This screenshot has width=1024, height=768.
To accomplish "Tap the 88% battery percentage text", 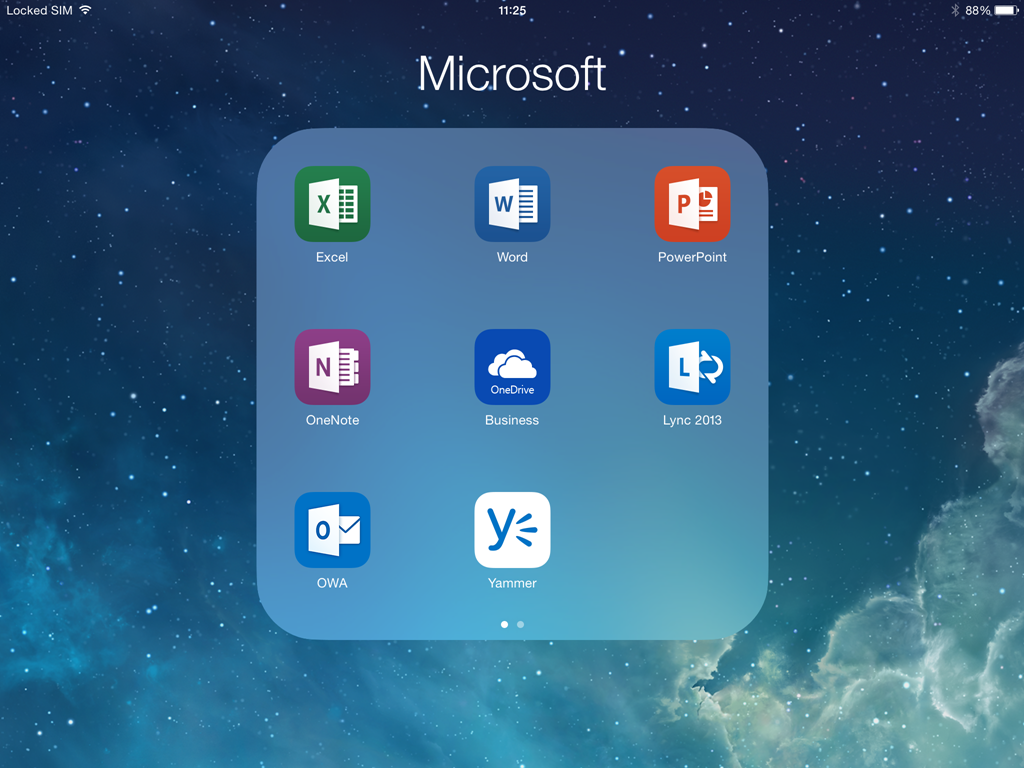I will (x=978, y=10).
